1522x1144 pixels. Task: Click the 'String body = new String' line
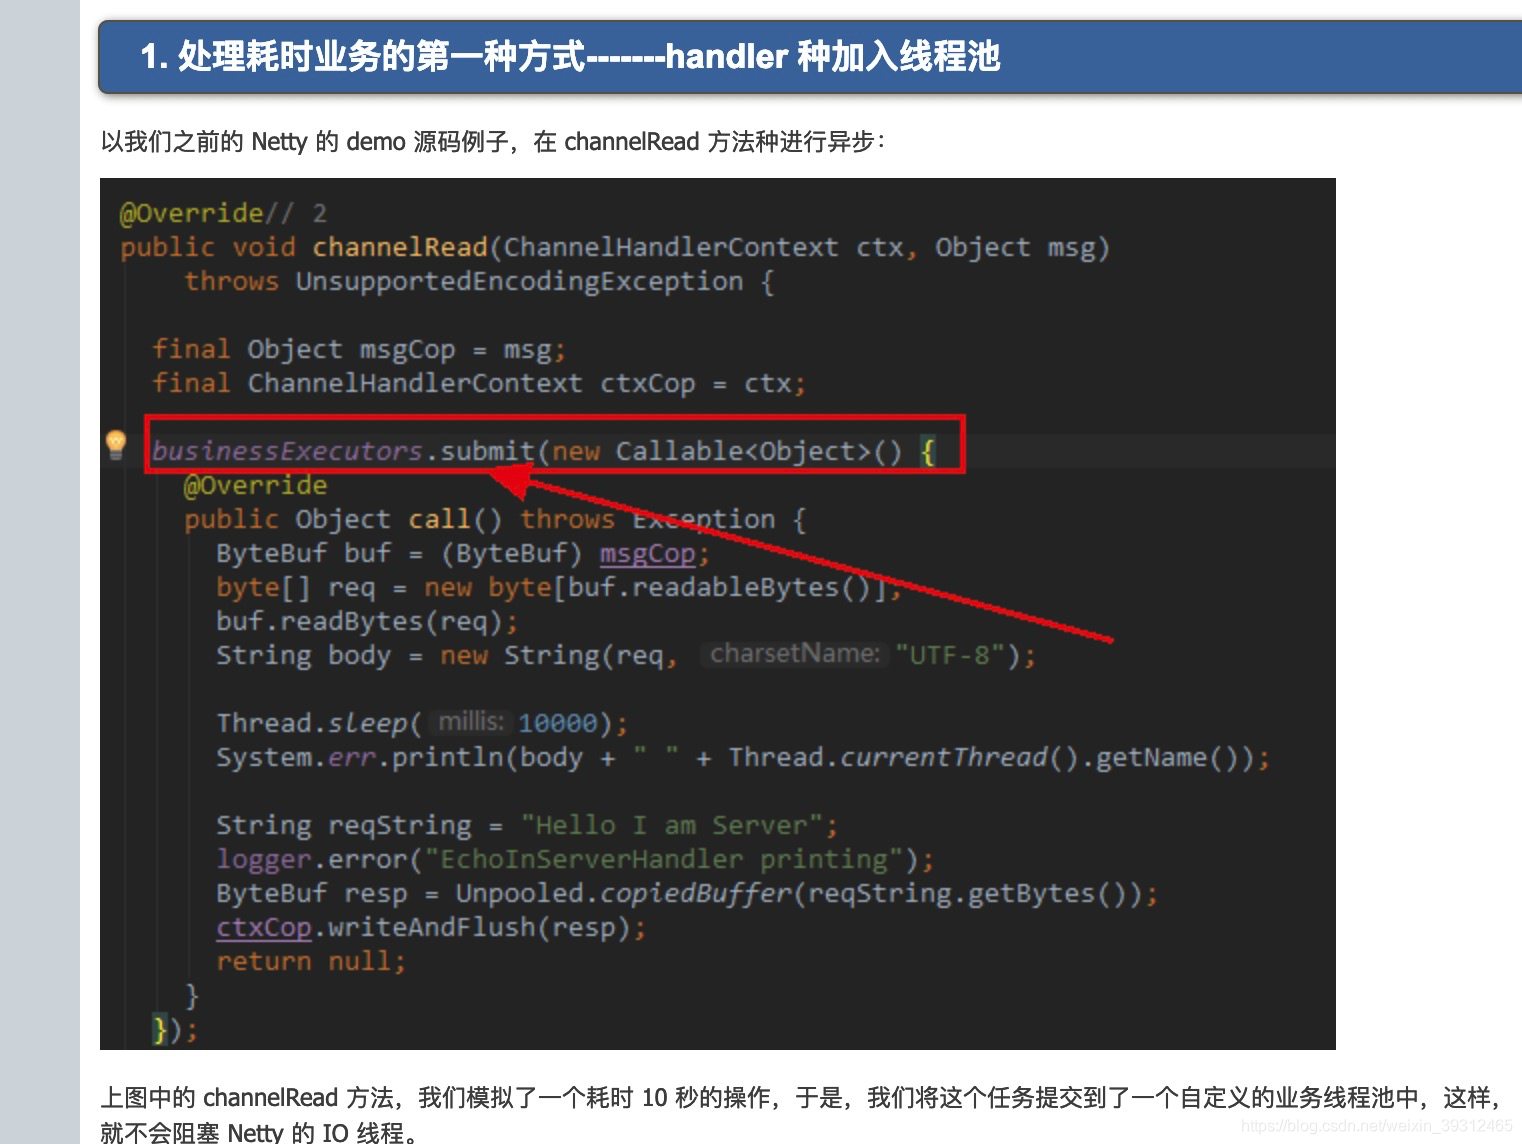[626, 656]
